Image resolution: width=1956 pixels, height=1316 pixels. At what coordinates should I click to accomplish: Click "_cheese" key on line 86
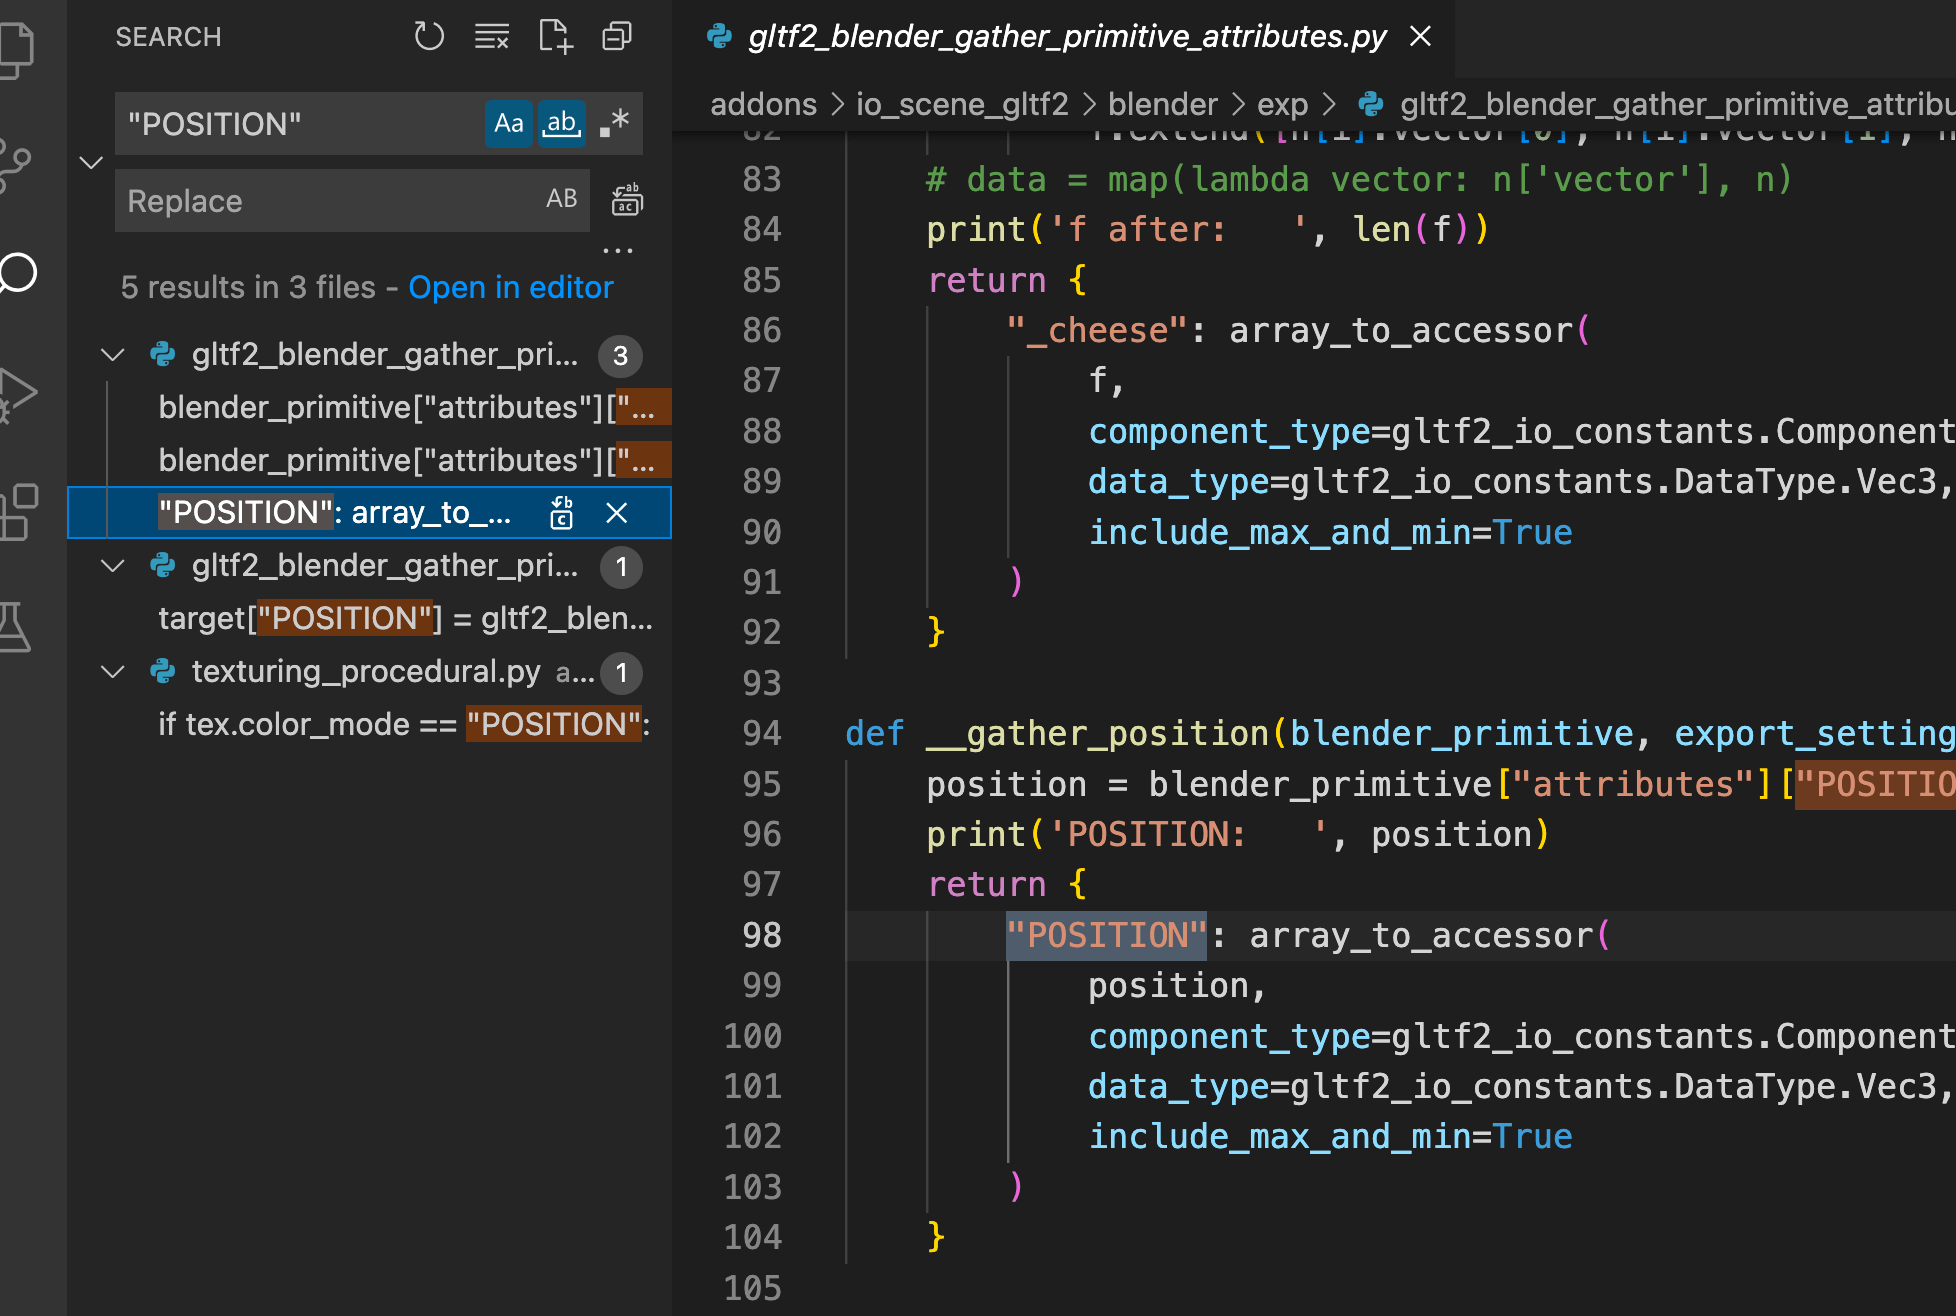coord(1097,331)
